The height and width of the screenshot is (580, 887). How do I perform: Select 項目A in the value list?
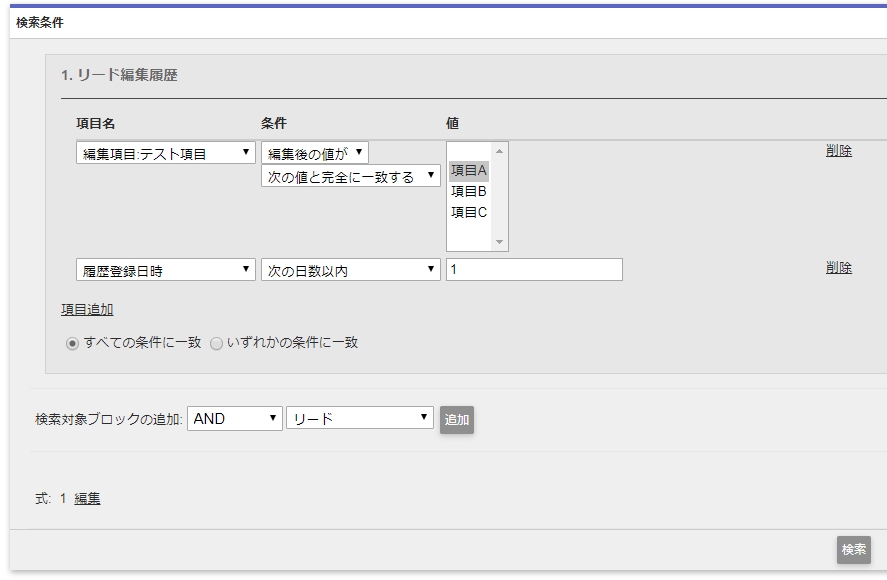click(469, 170)
